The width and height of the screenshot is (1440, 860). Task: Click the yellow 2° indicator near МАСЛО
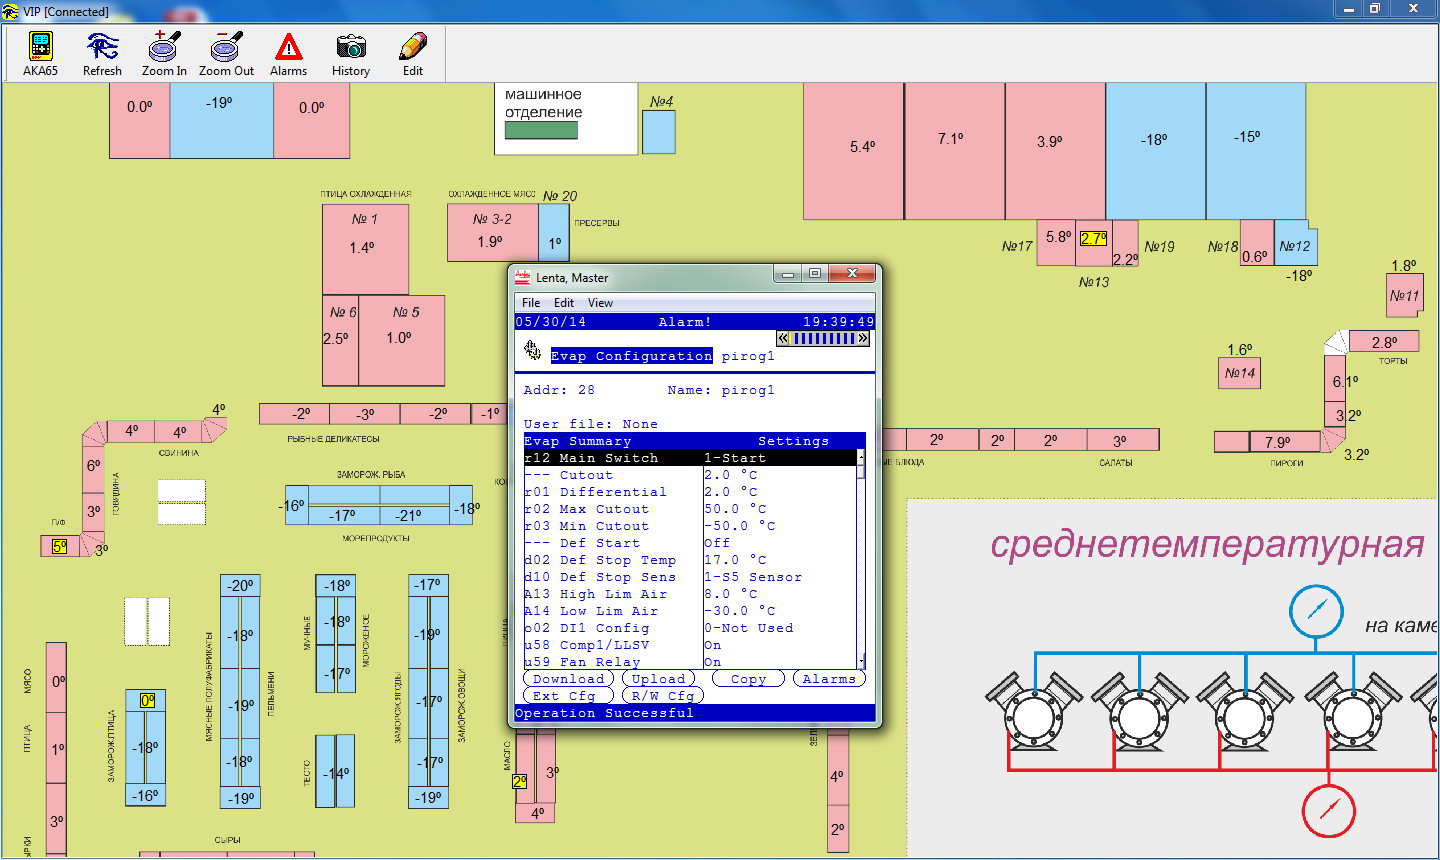(519, 781)
